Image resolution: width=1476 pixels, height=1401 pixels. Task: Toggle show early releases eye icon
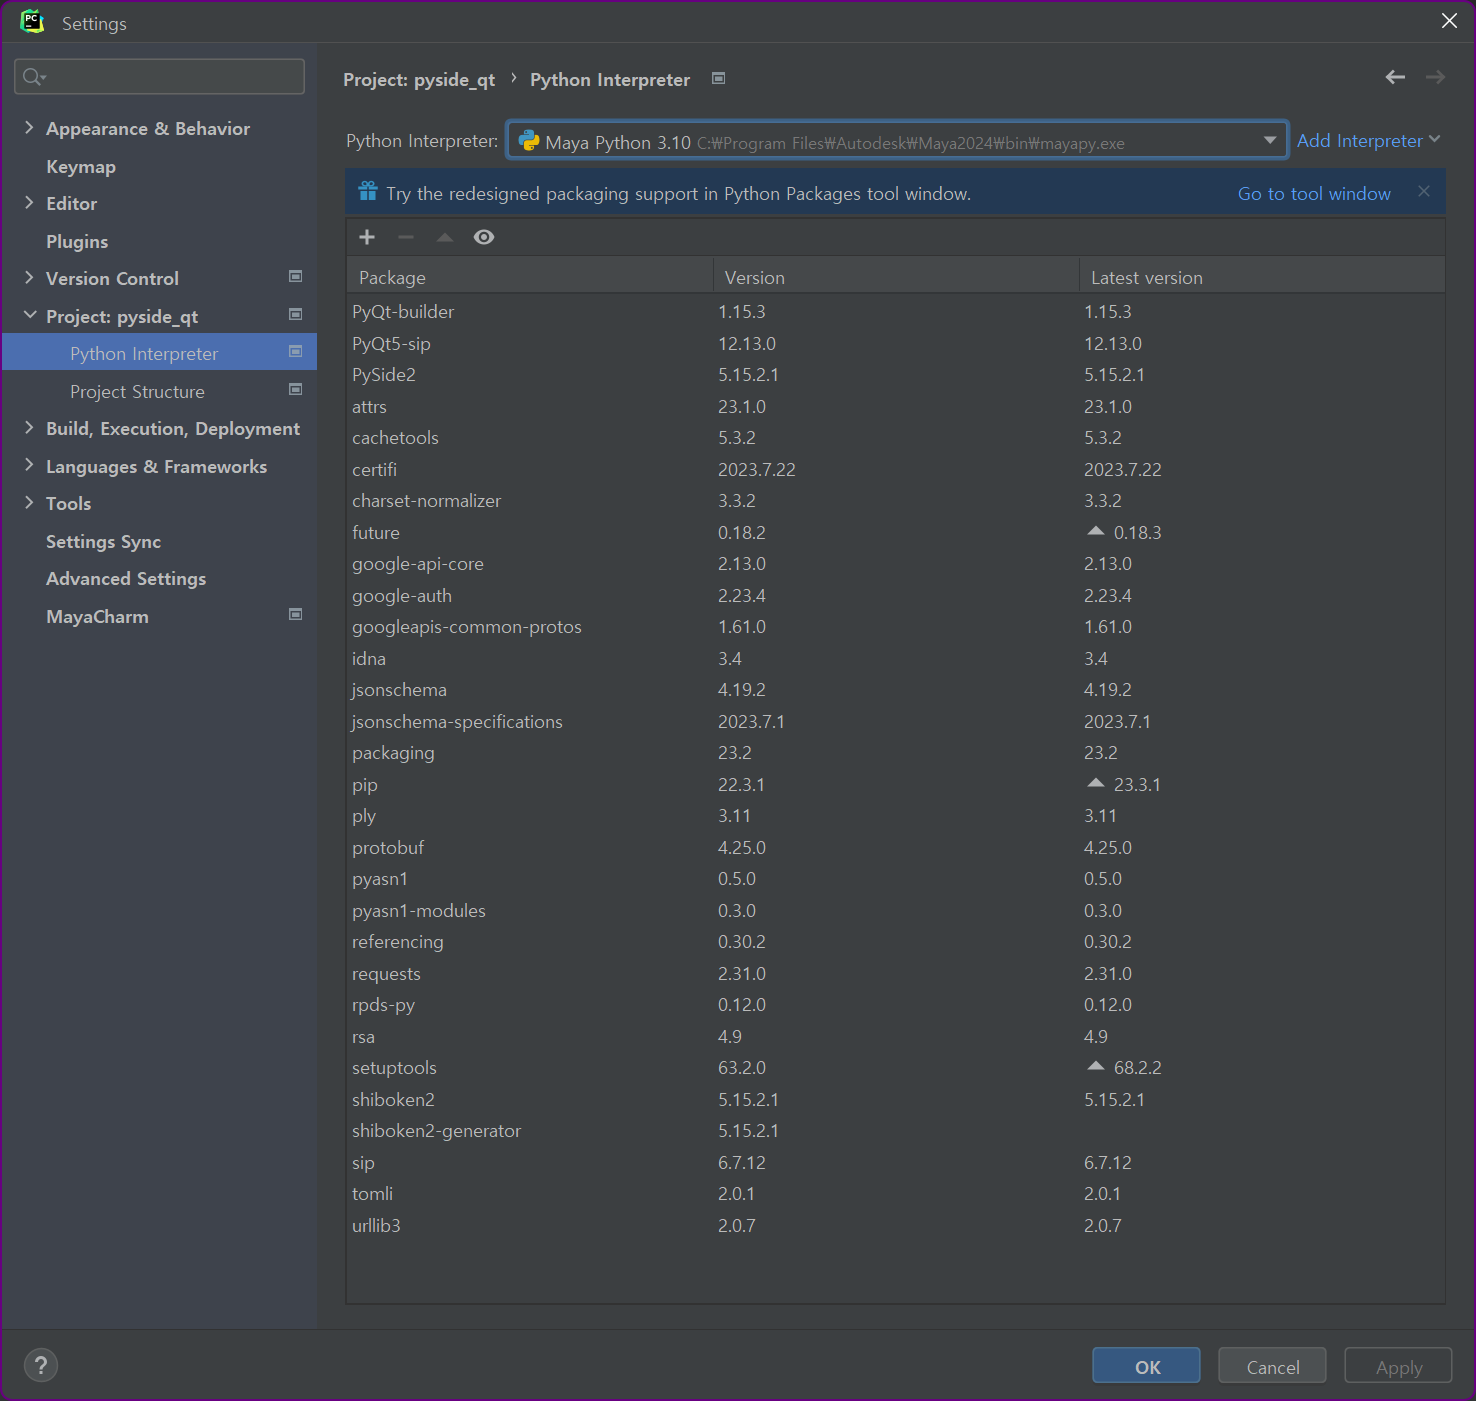point(484,237)
